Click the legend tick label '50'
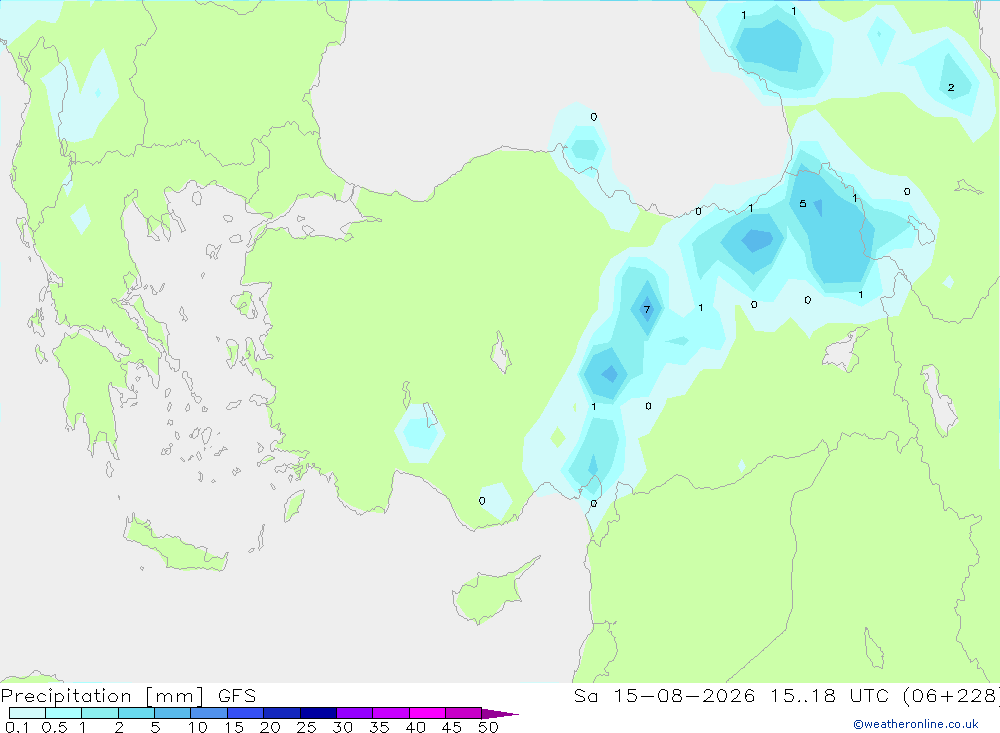1000x733 pixels. 488,727
